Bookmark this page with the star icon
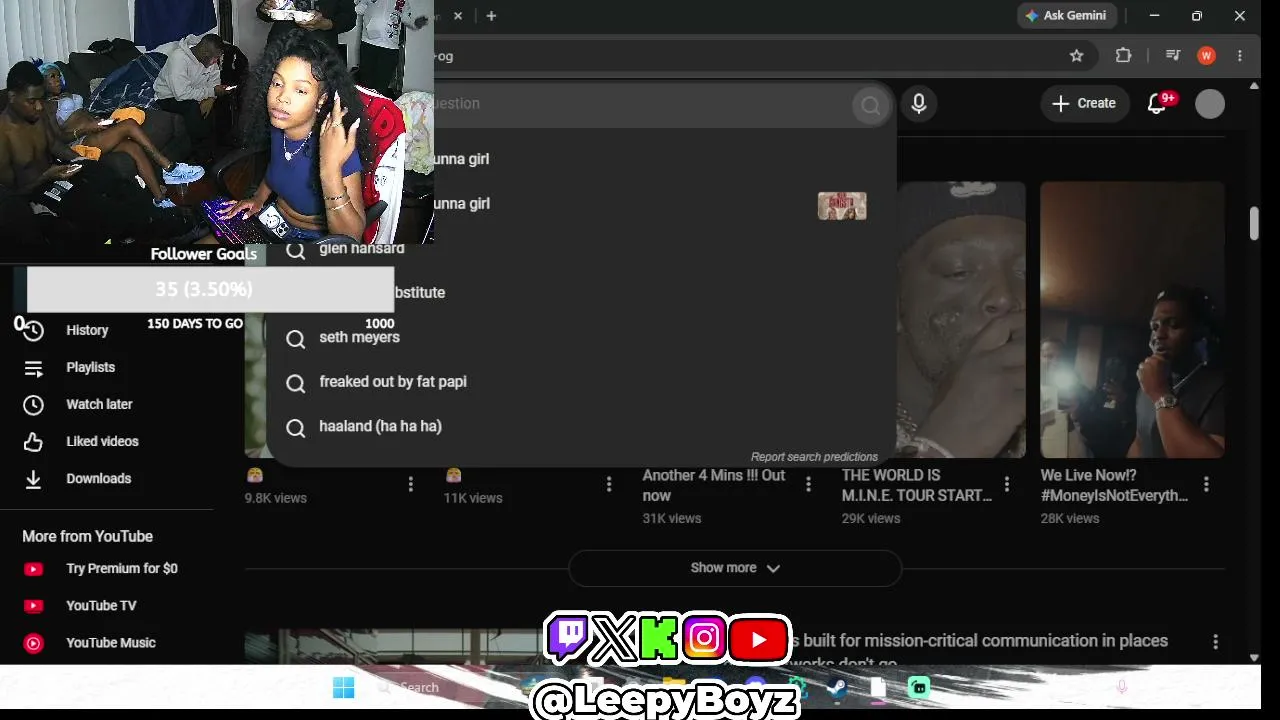This screenshot has height=720, width=1280. point(1077,56)
